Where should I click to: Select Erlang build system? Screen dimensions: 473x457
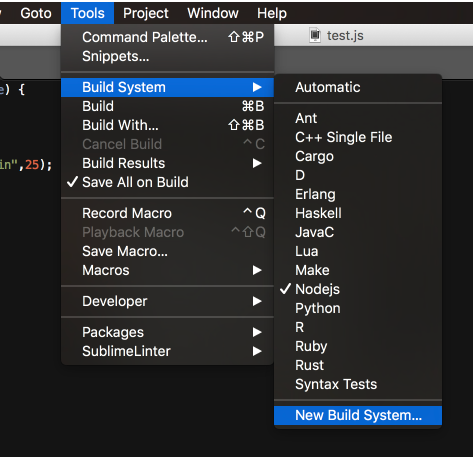pyautogui.click(x=358, y=194)
